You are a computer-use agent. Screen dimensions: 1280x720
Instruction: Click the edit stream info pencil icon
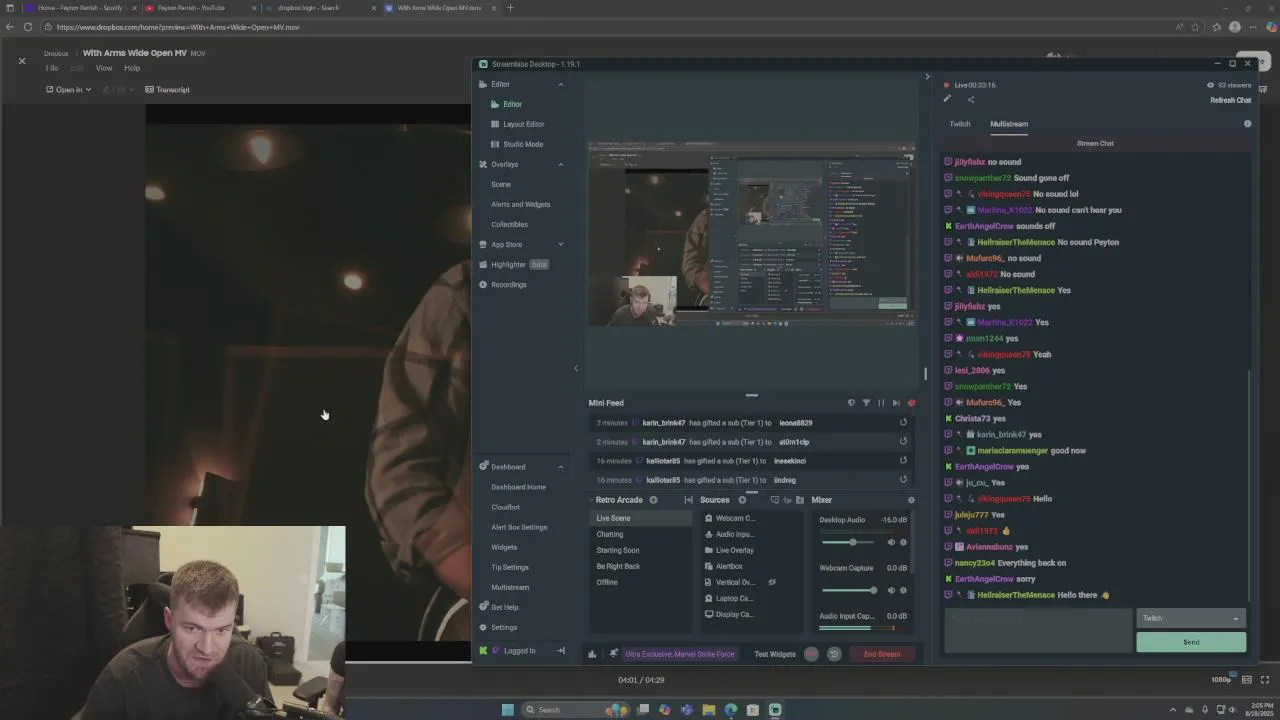point(947,99)
